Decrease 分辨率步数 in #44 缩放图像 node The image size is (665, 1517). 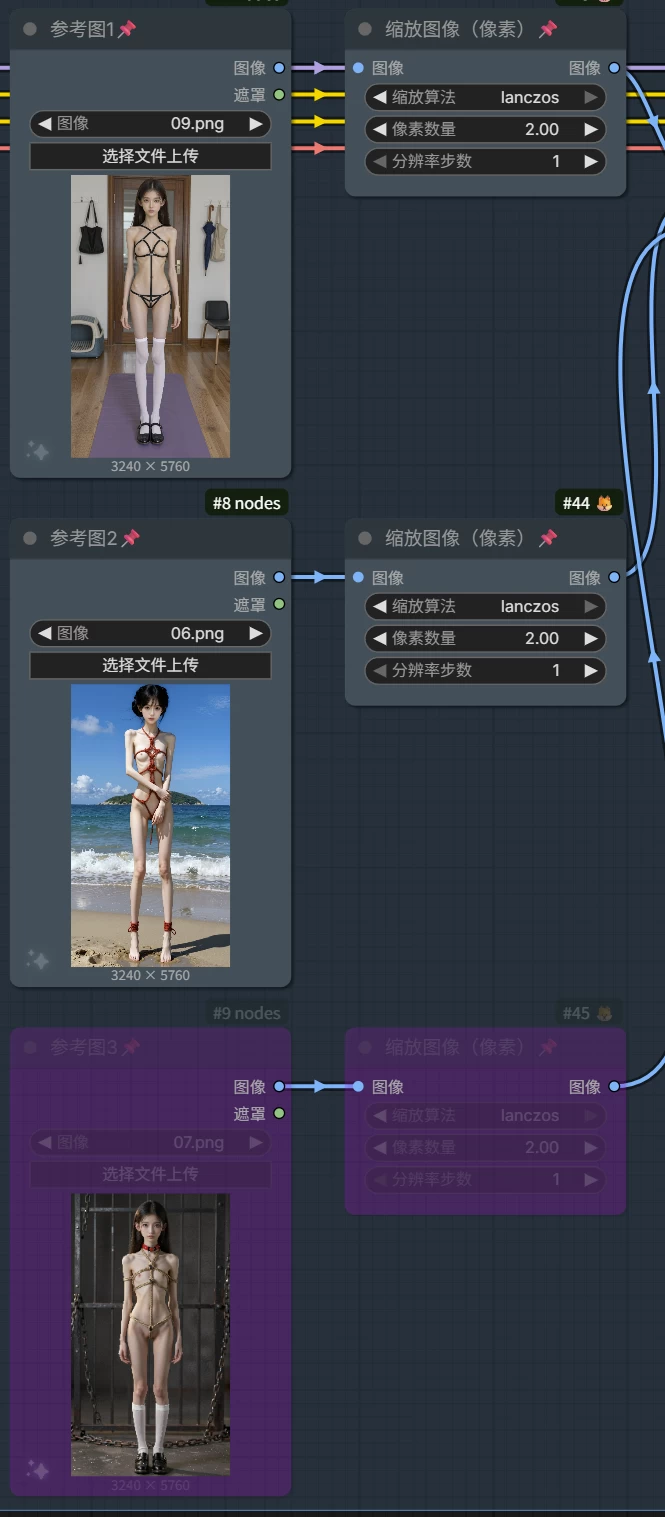point(380,670)
